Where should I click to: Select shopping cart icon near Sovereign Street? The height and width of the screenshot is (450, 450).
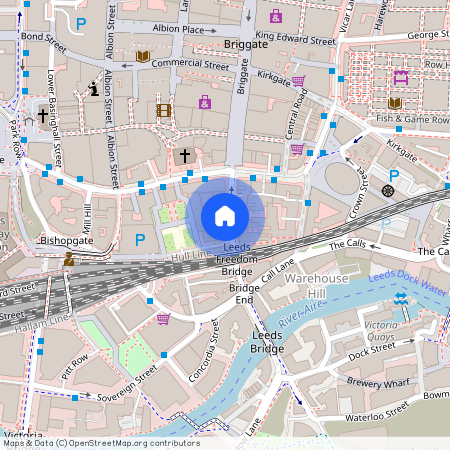pyautogui.click(x=164, y=319)
